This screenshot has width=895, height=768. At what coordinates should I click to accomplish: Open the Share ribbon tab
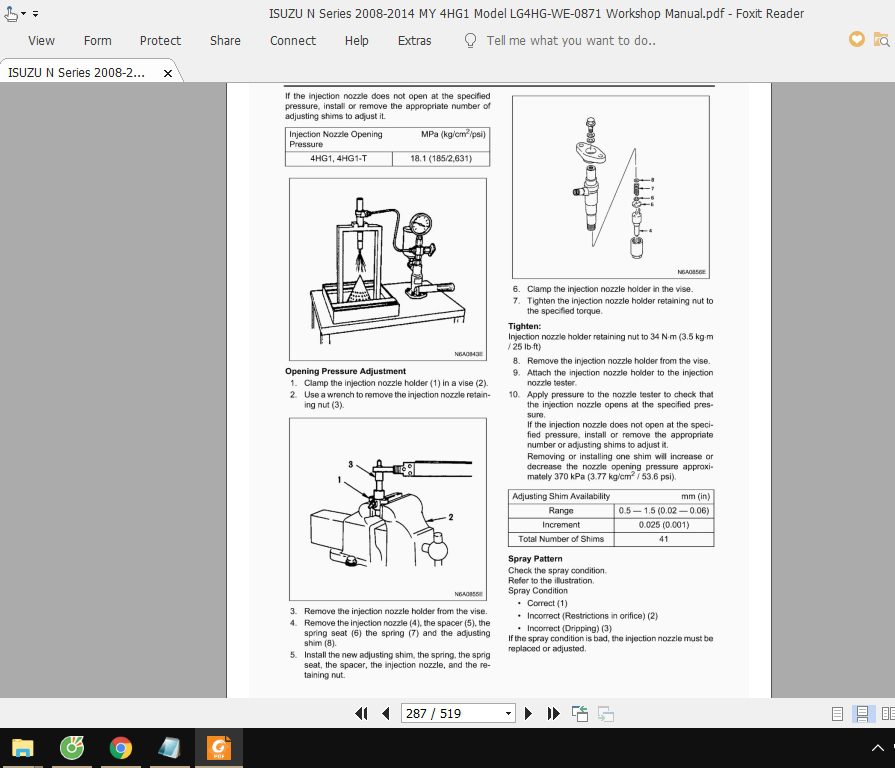tap(225, 41)
